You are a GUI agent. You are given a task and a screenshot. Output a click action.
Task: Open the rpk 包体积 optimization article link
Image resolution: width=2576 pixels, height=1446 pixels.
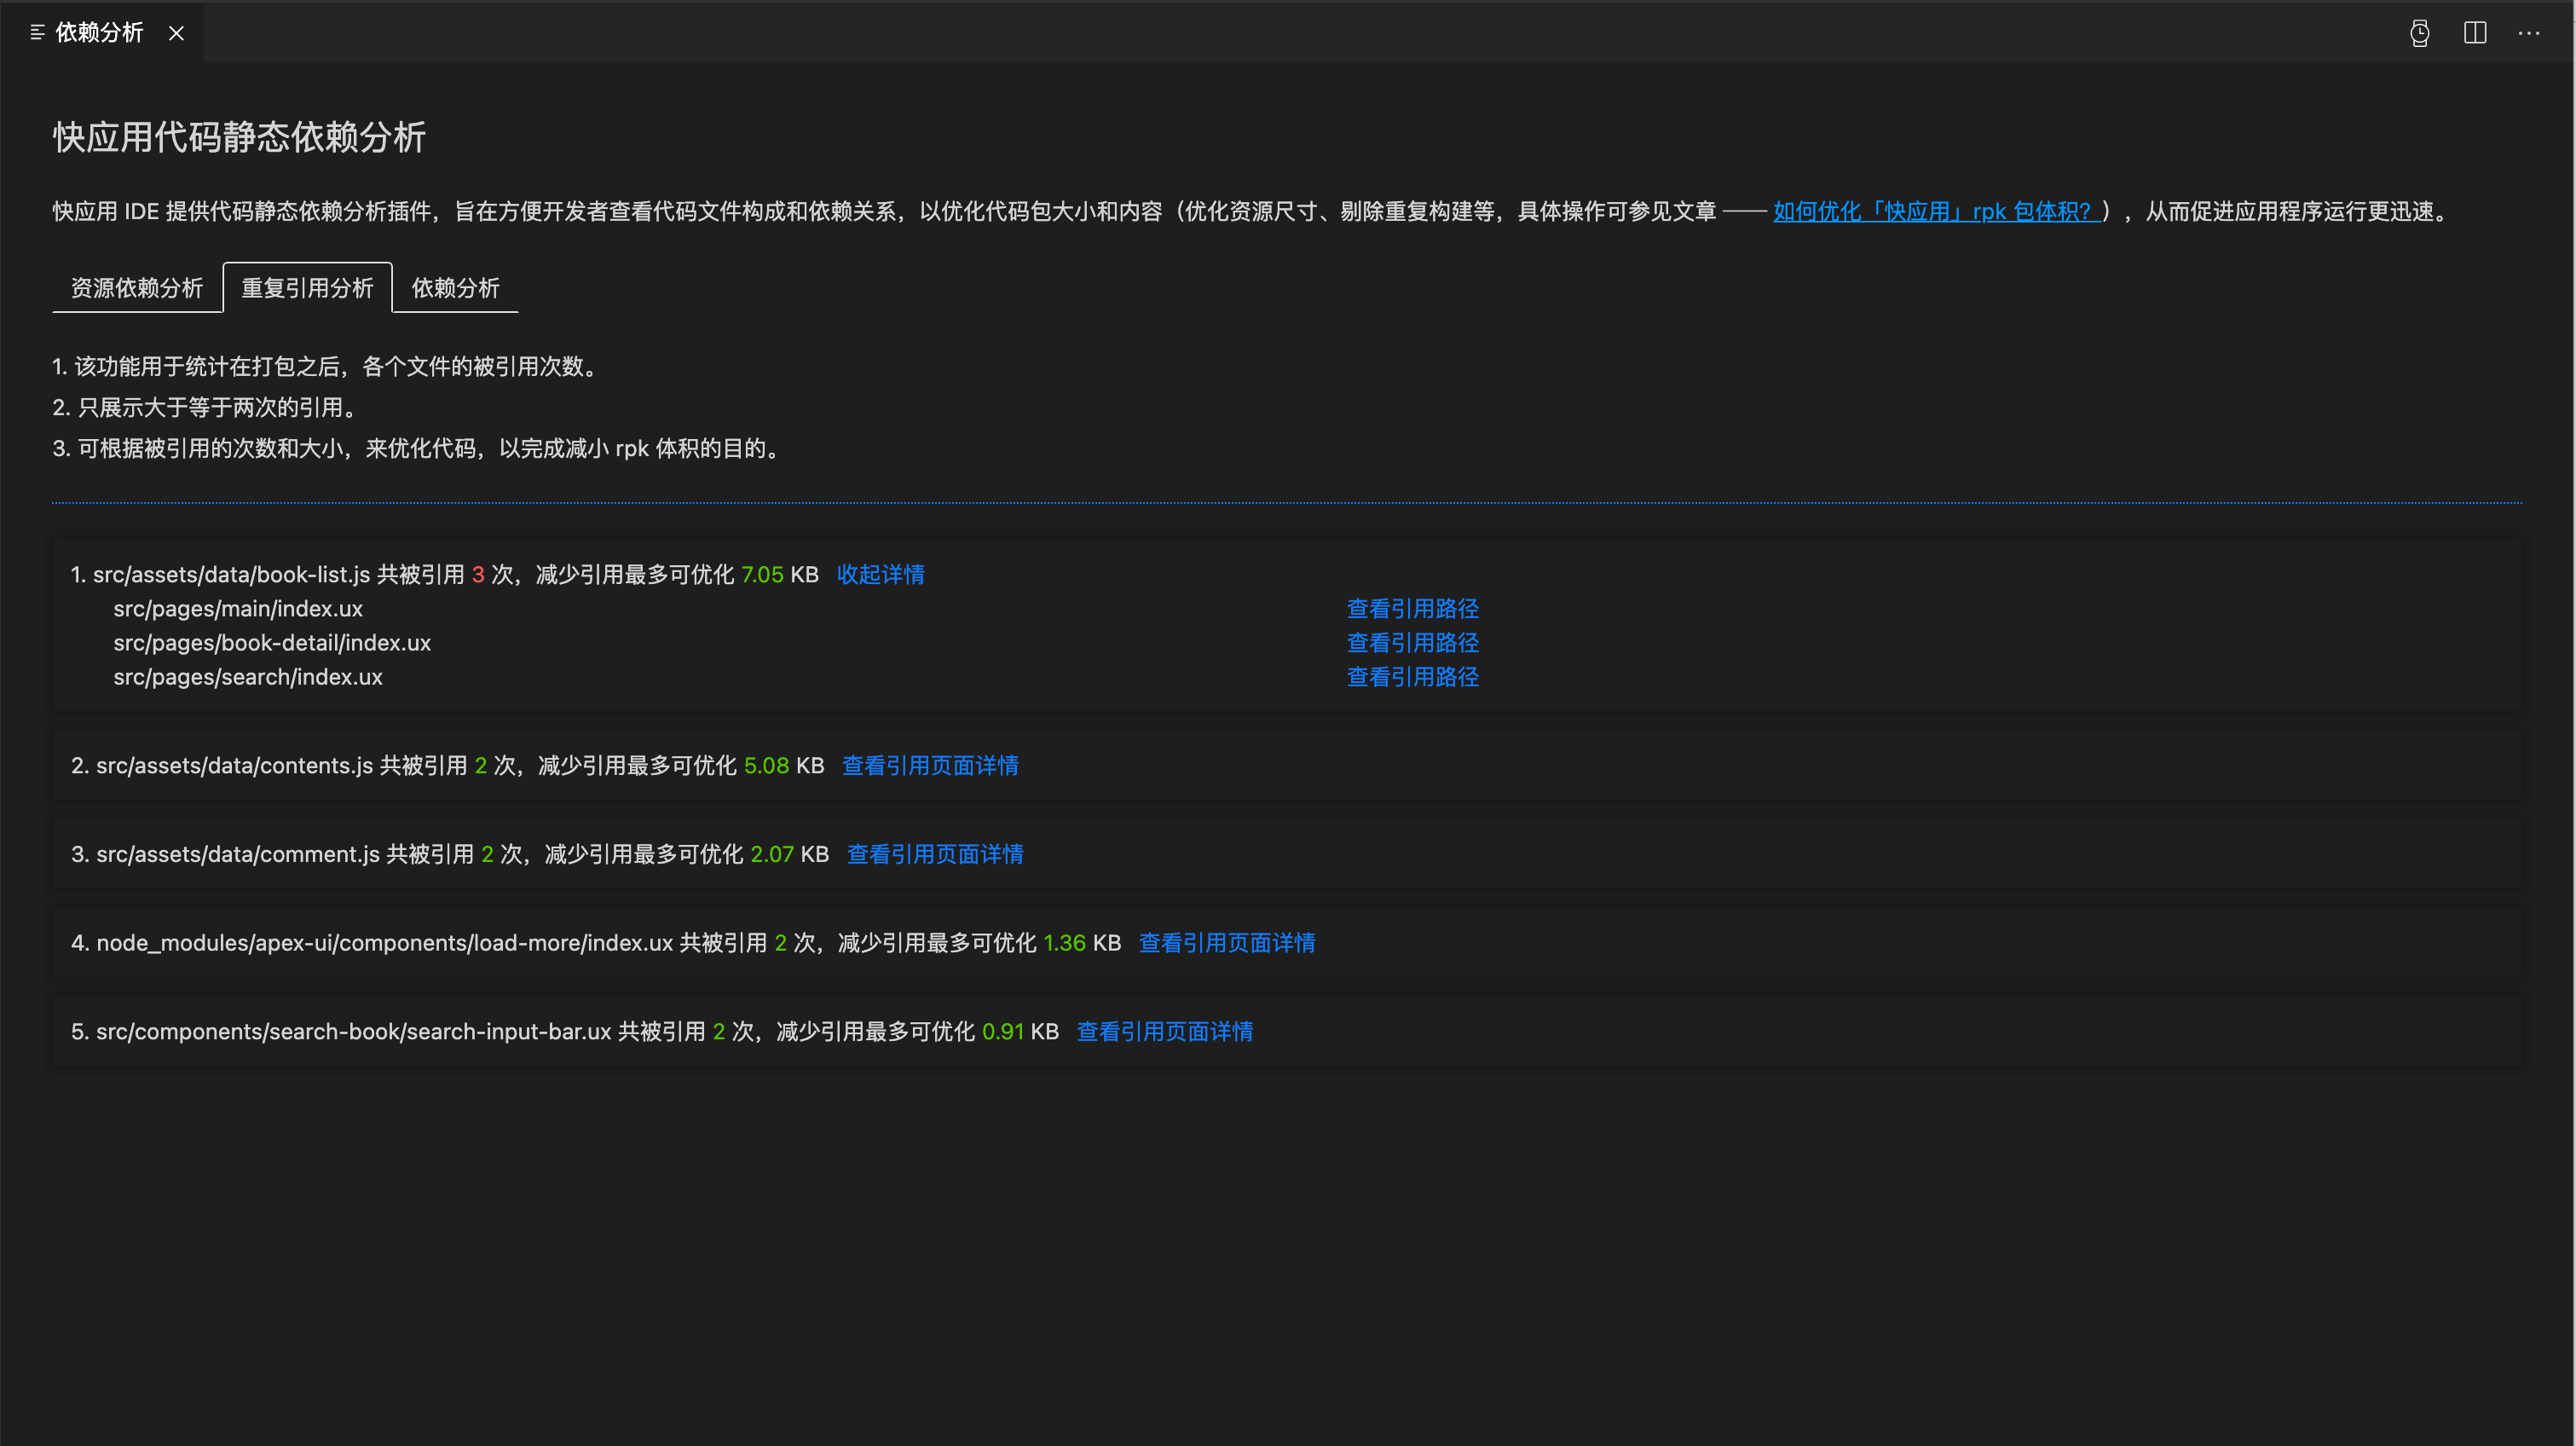tap(1935, 212)
